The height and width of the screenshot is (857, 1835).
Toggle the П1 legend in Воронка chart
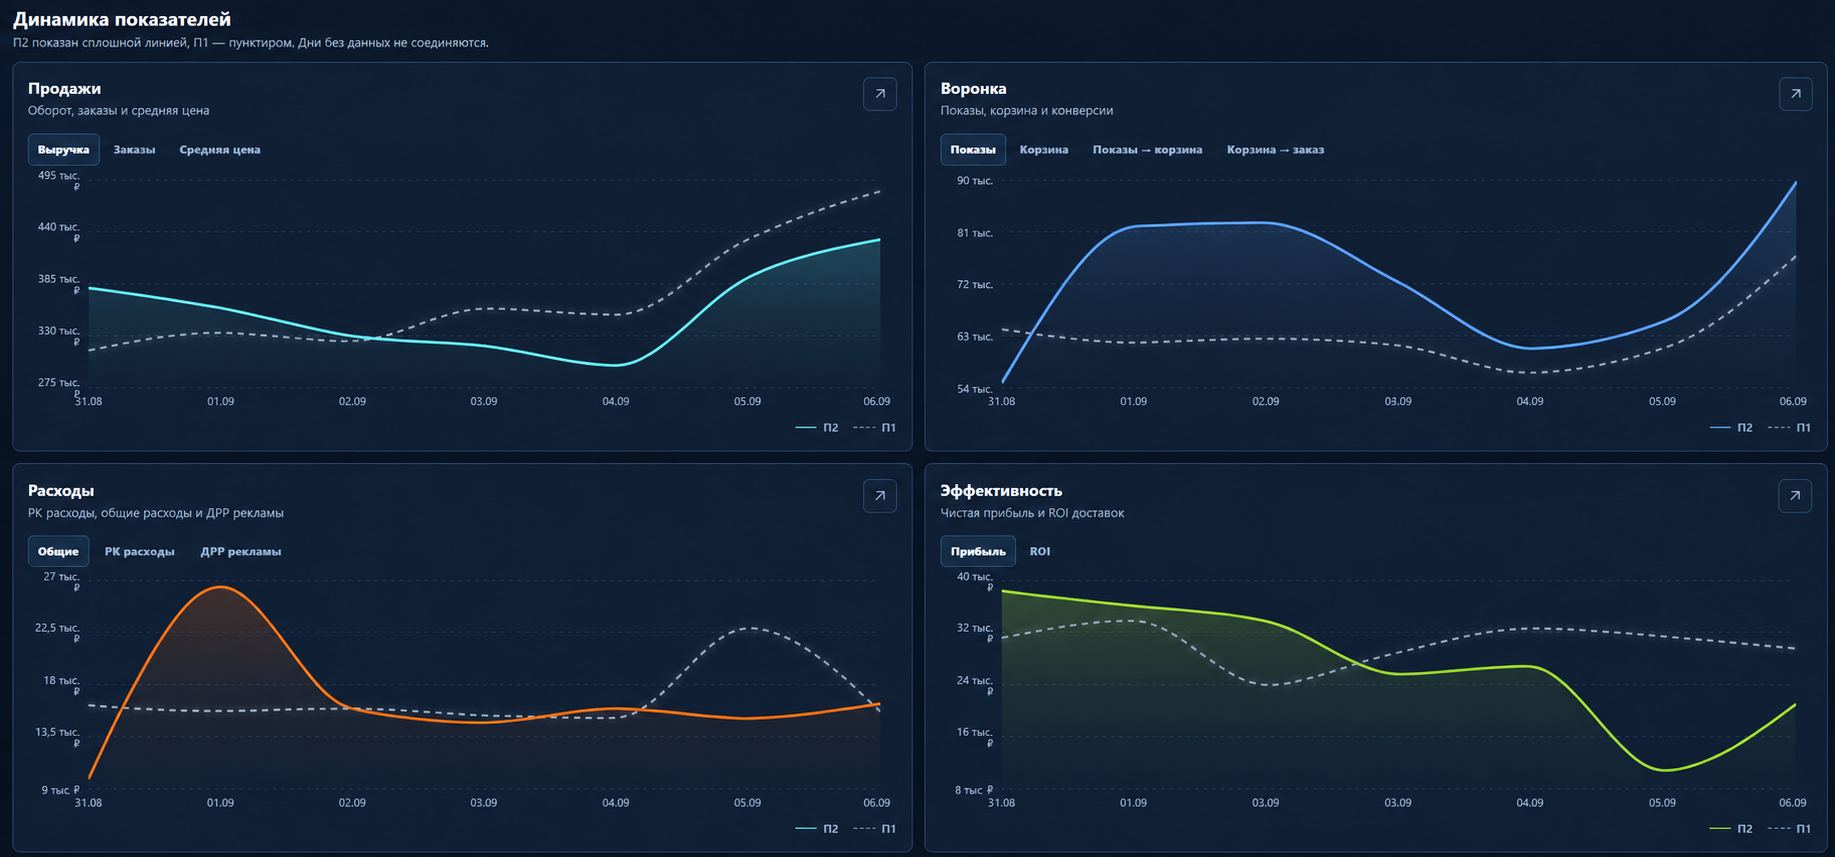point(1790,427)
